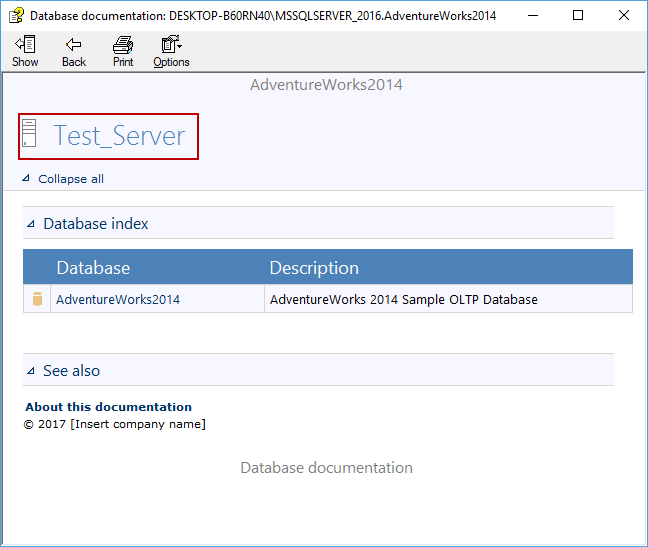Click the application icon in the title bar
This screenshot has height=547, width=648.
point(16,15)
